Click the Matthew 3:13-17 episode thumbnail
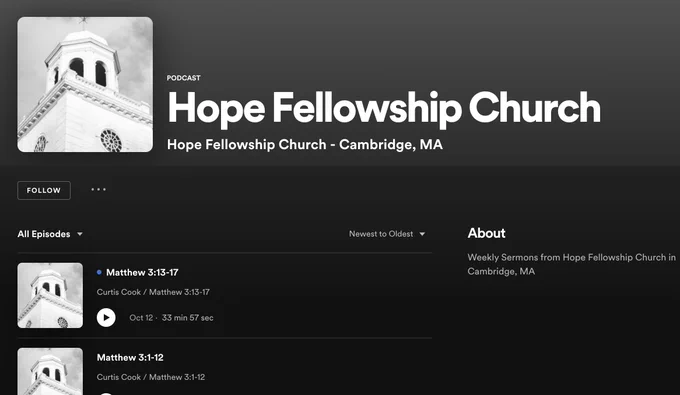Screen dimensions: 680x395 [x=50, y=295]
